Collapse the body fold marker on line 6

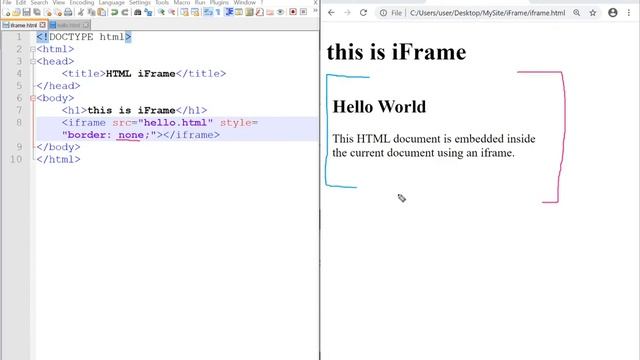coord(33,98)
